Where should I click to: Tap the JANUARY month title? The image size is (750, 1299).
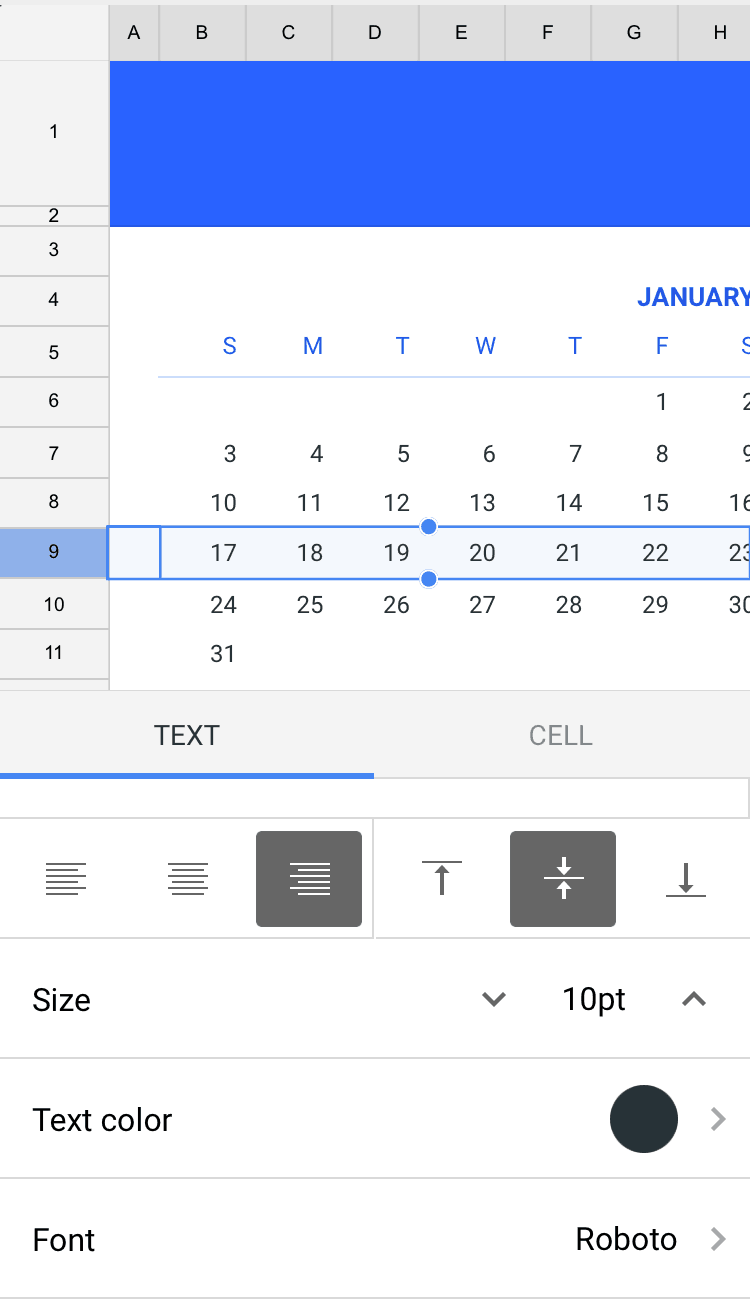692,297
